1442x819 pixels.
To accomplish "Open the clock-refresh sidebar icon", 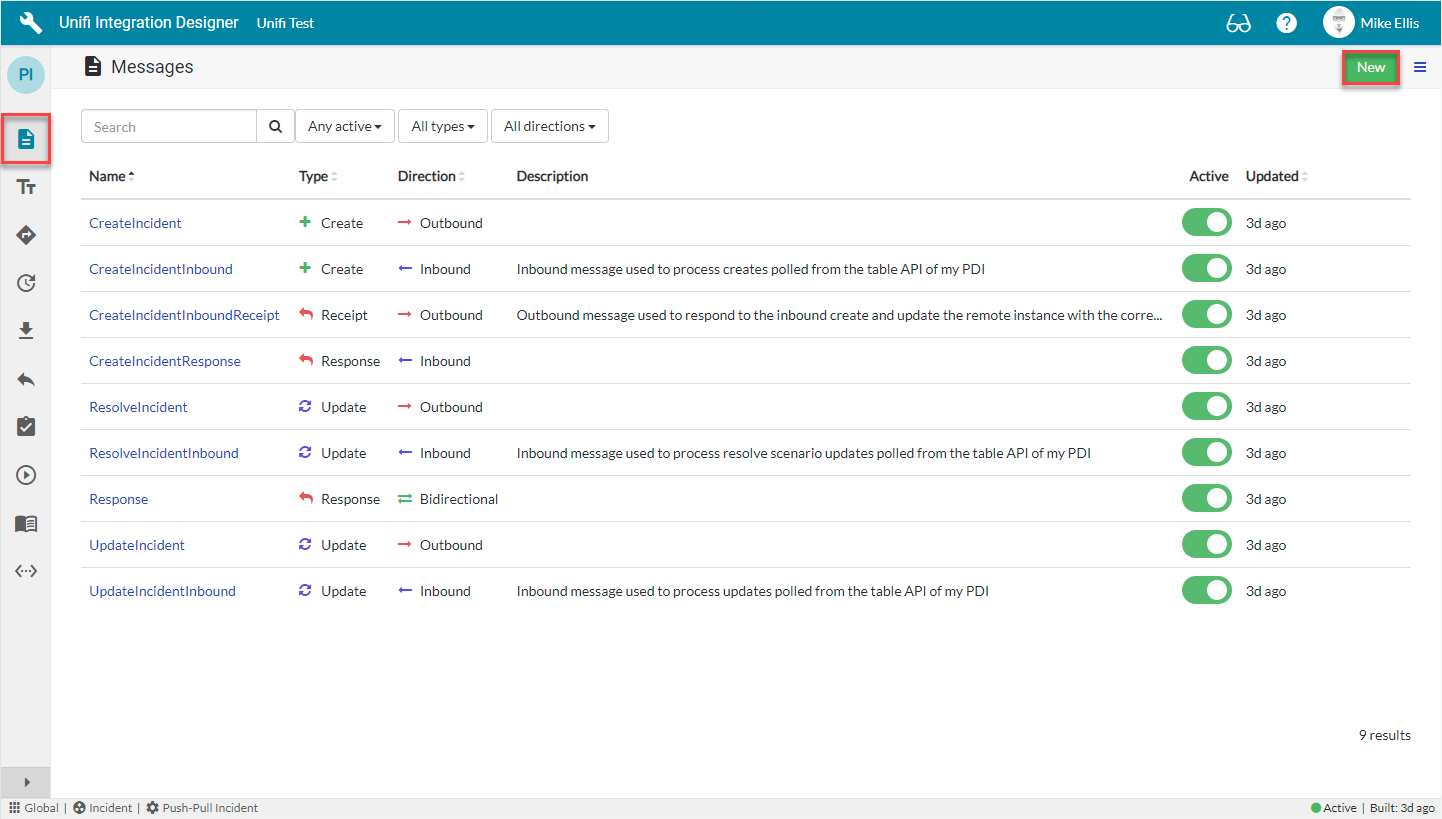I will [x=26, y=283].
